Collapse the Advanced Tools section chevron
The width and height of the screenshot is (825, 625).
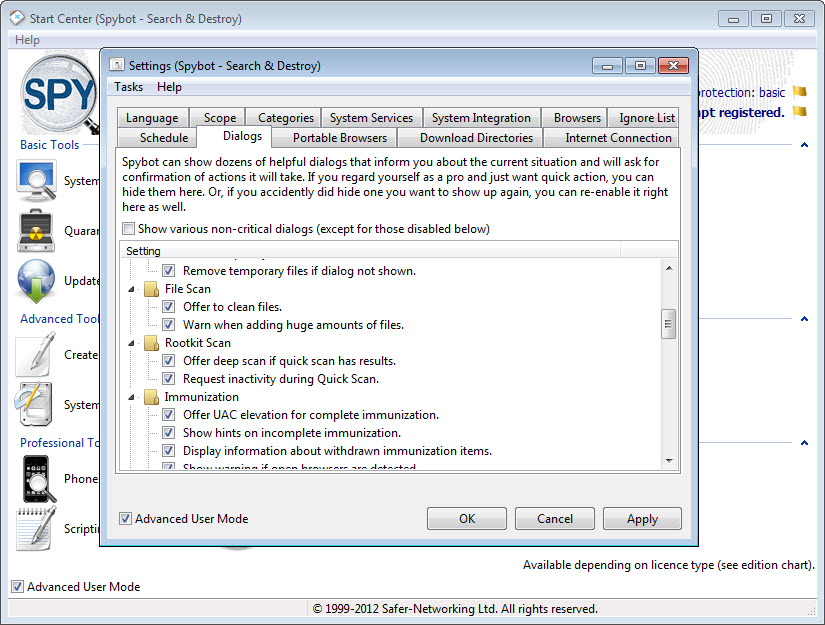(x=804, y=319)
